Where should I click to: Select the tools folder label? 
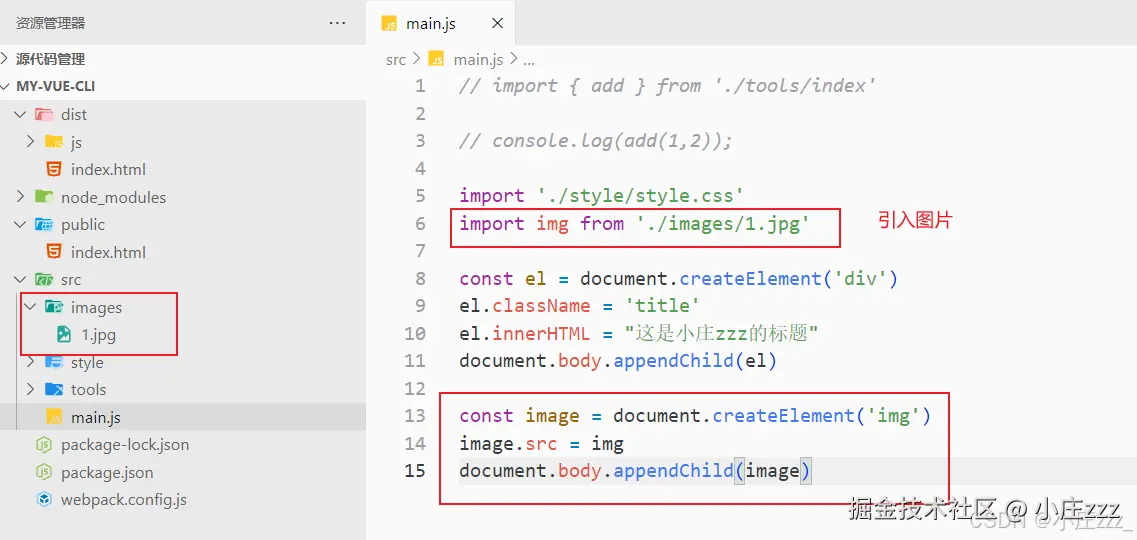[x=88, y=390]
